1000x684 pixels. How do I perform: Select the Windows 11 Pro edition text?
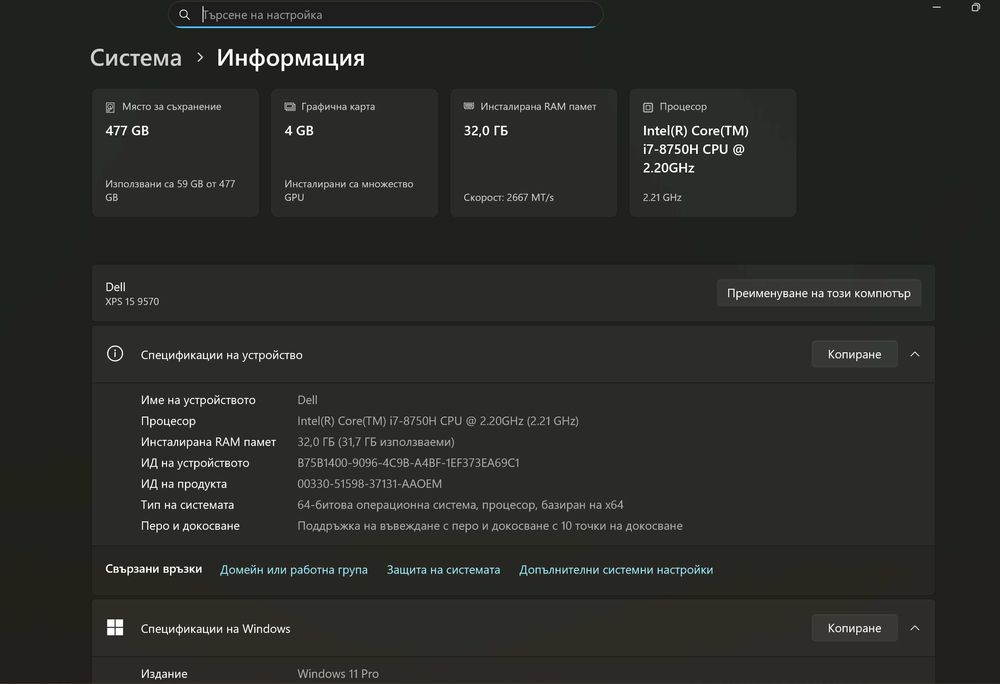(338, 674)
